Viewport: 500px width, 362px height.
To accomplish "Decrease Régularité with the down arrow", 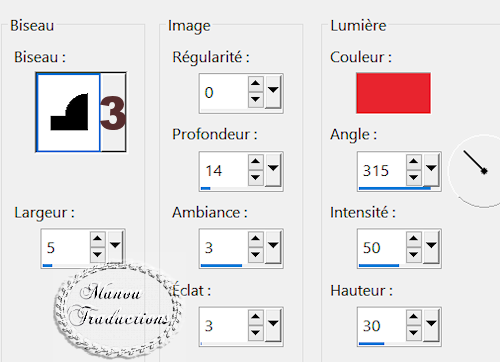I will click(256, 99).
